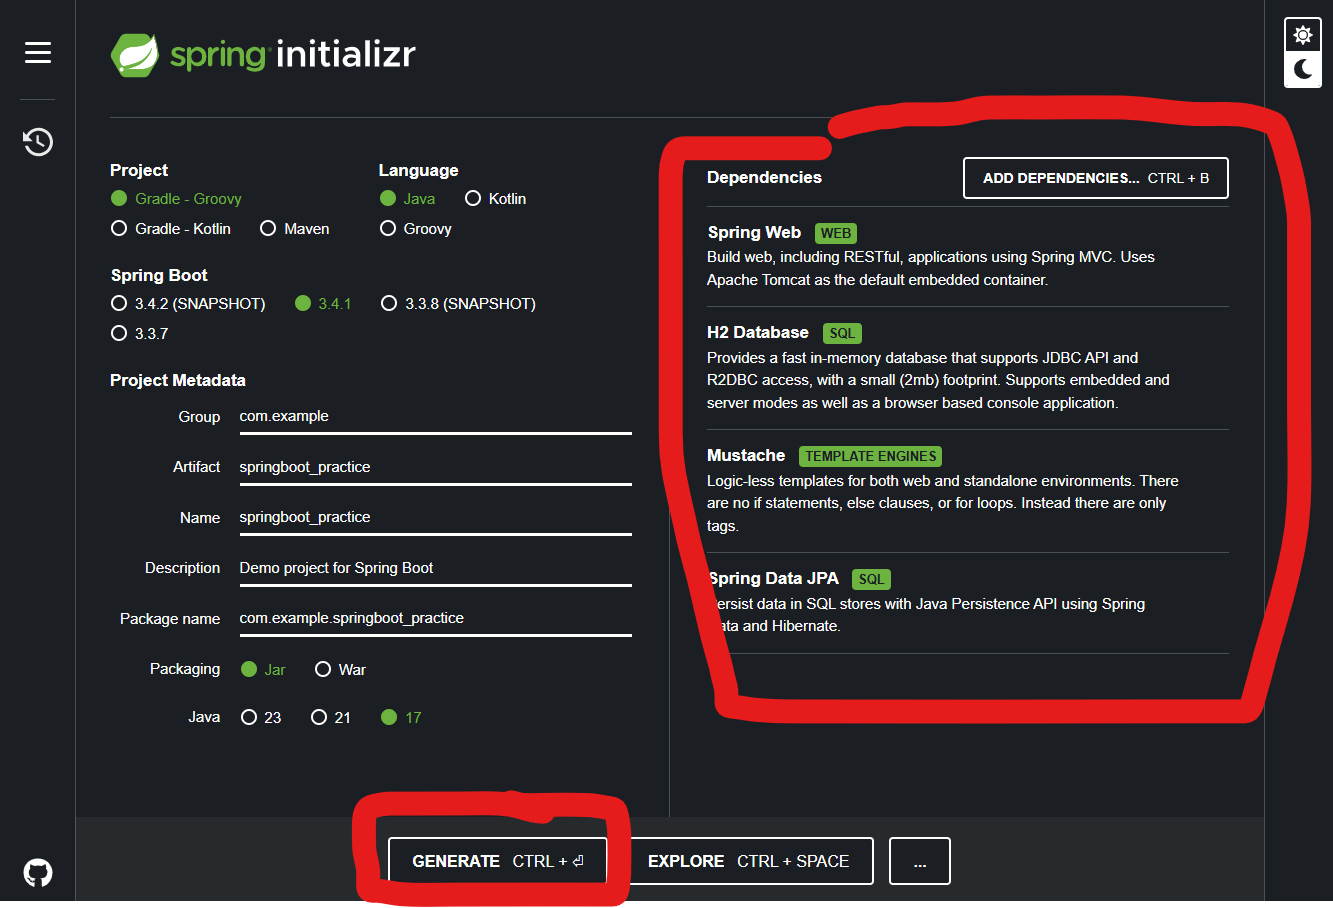This screenshot has height=908, width=1333.
Task: Click the Dependencies heading
Action: tap(764, 177)
